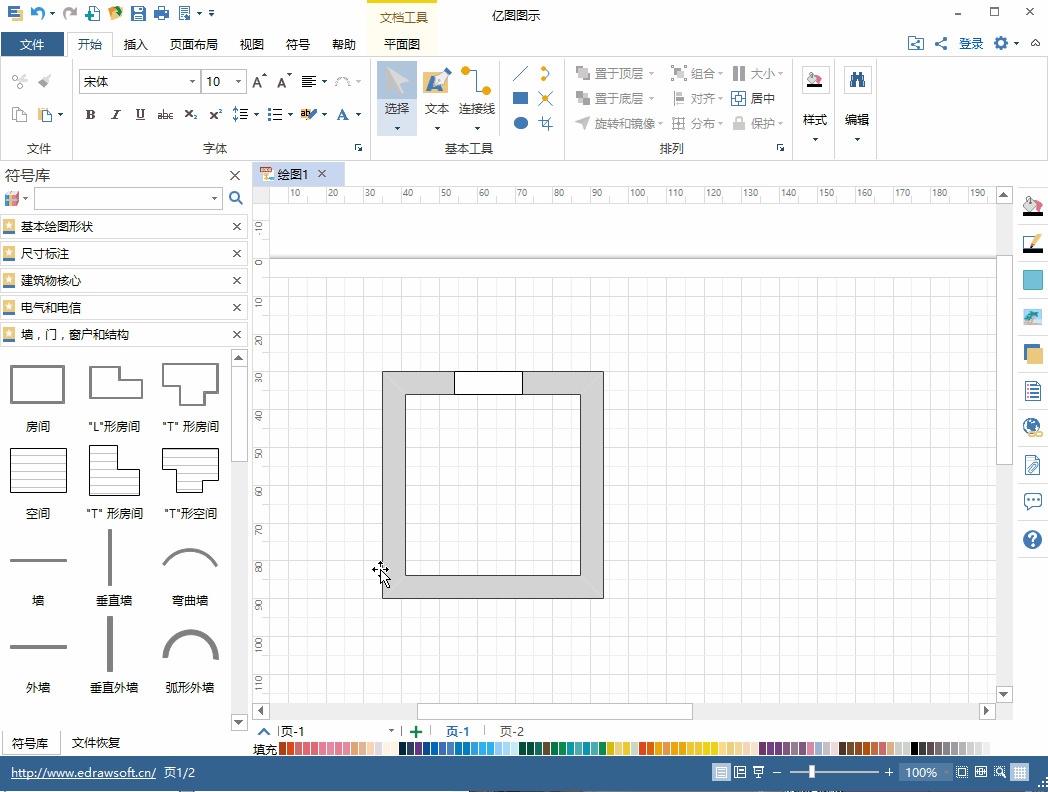The width and height of the screenshot is (1048, 792).
Task: Select the crop tool icon
Action: pyautogui.click(x=545, y=123)
